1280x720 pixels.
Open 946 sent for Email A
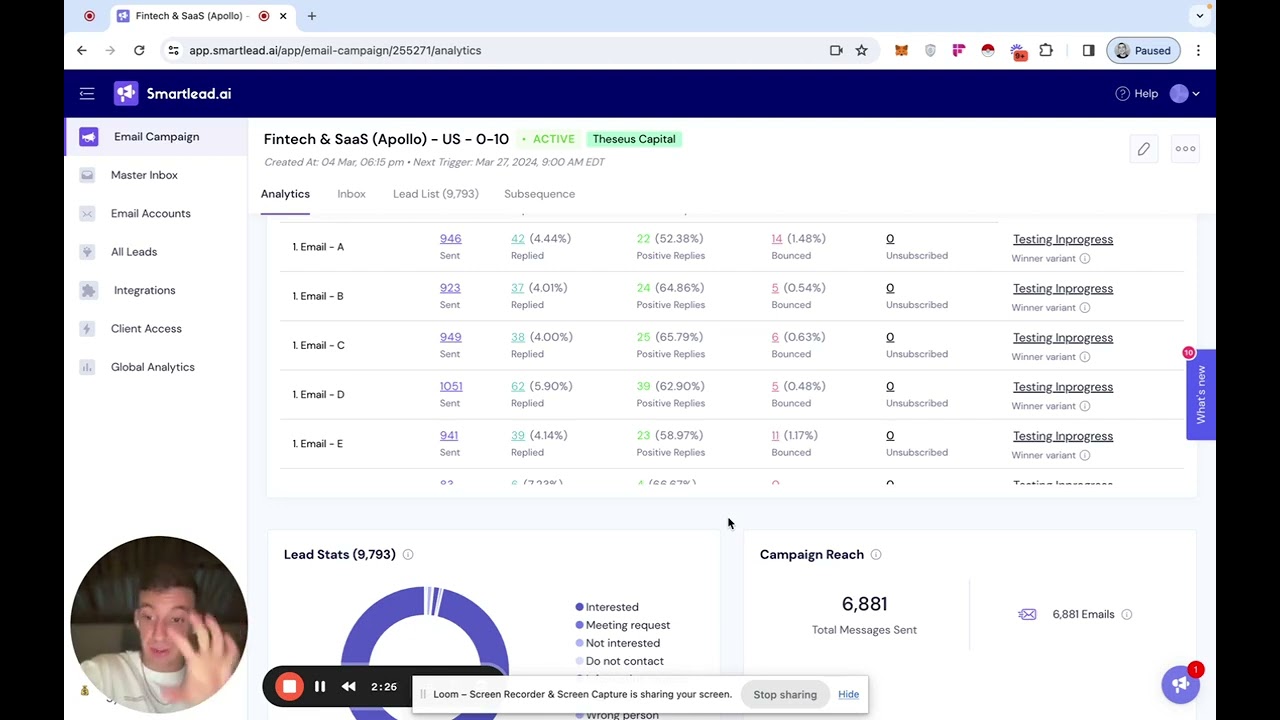[450, 239]
